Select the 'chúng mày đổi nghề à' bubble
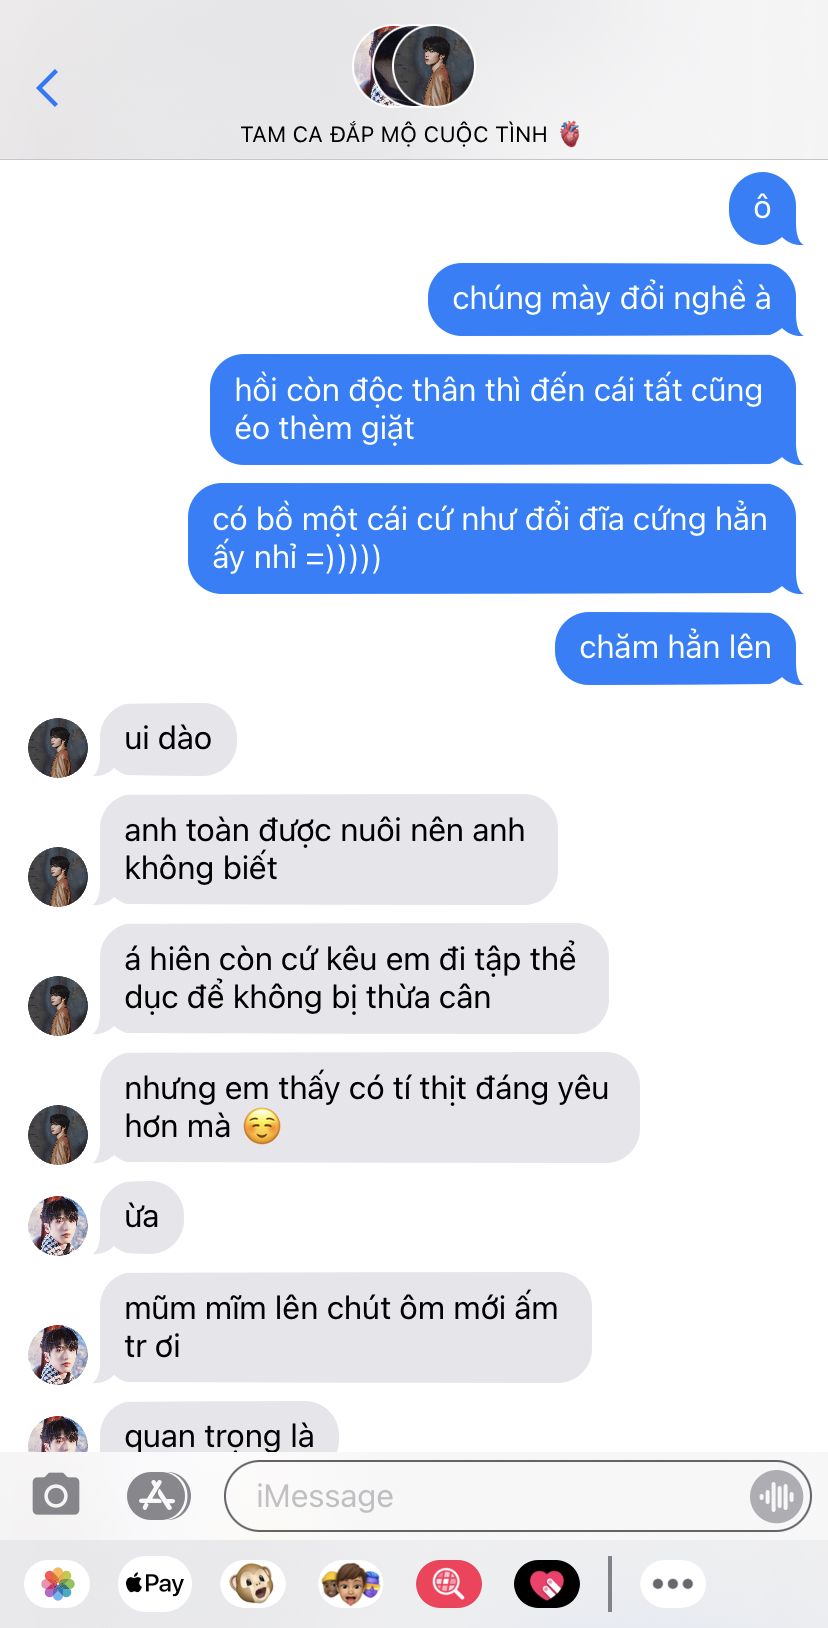Screen dimensions: 828x1628 coord(612,299)
